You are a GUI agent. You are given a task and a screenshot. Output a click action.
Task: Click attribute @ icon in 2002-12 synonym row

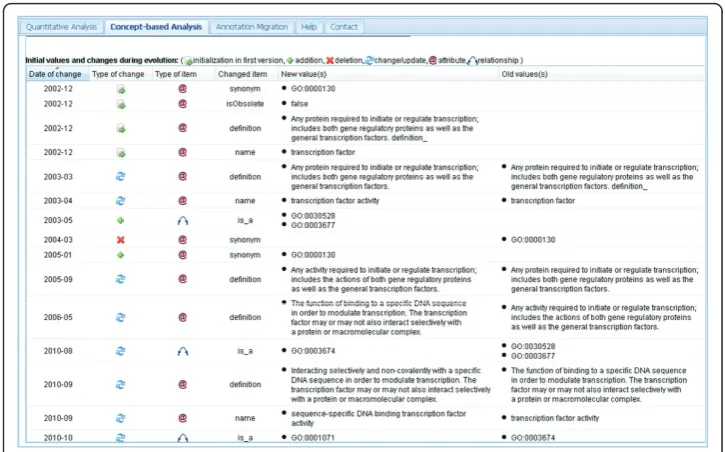coord(183,88)
